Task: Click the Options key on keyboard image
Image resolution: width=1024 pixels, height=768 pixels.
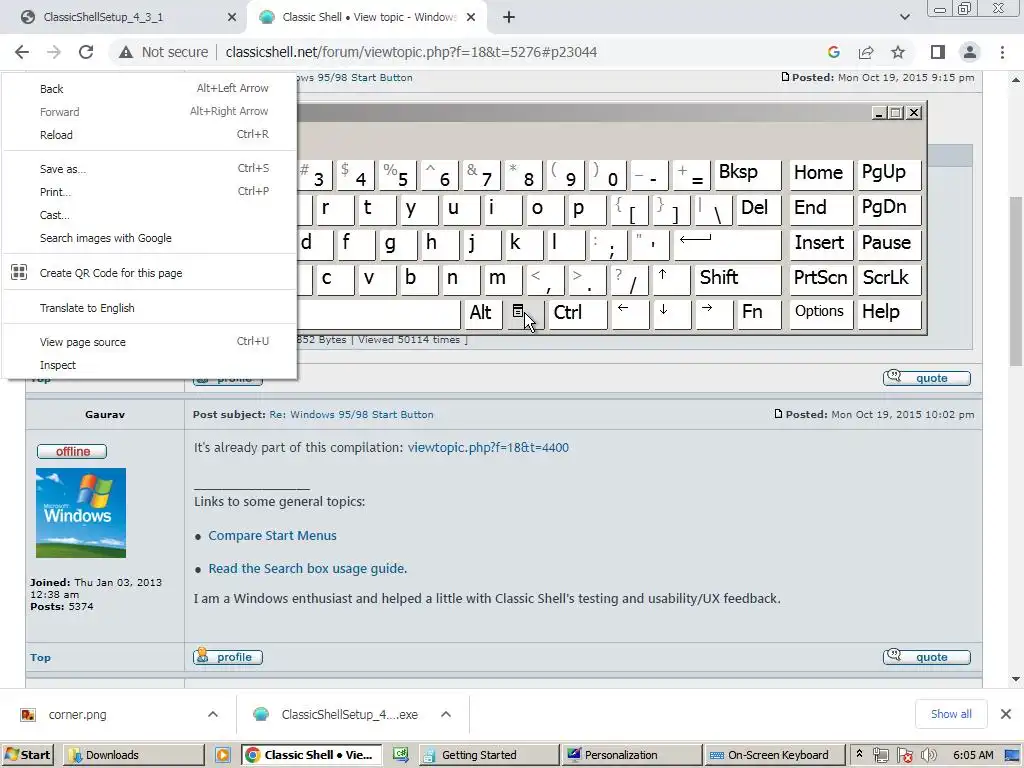Action: (820, 313)
